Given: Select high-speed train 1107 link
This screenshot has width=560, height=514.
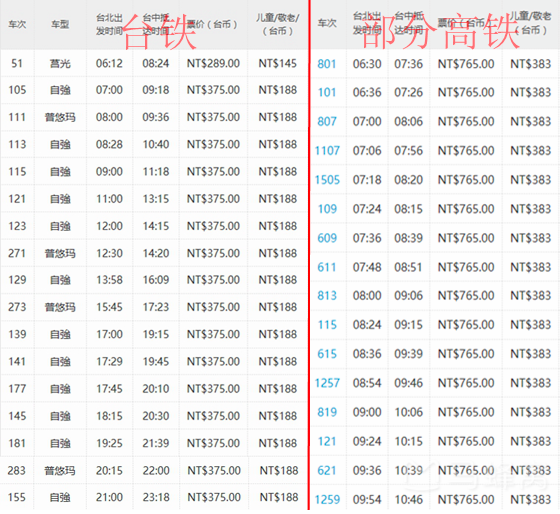Looking at the screenshot, I should click(327, 151).
